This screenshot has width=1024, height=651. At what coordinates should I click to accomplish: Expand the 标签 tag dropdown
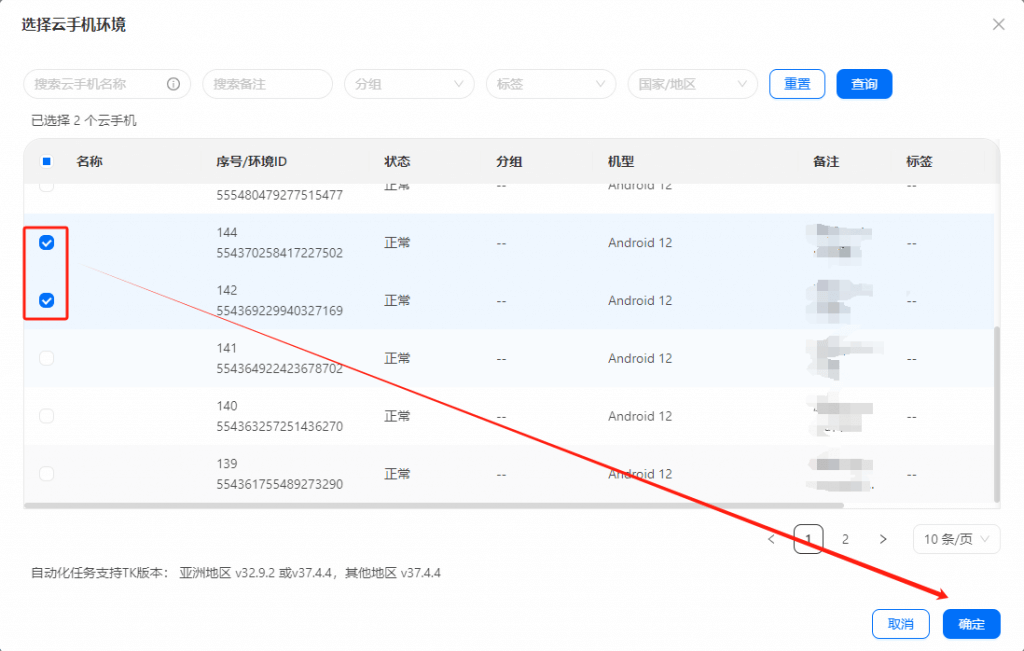coord(551,84)
